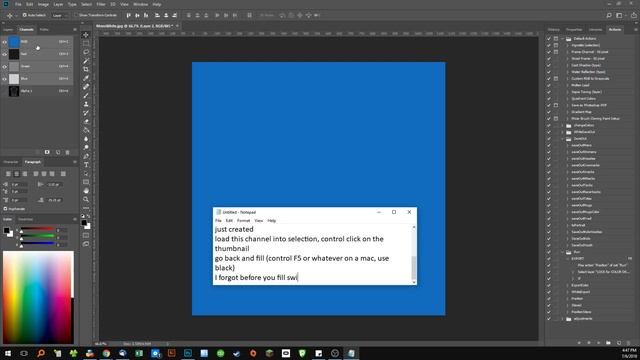Select the Hand tool
The image size is (640, 360).
tap(86, 191)
